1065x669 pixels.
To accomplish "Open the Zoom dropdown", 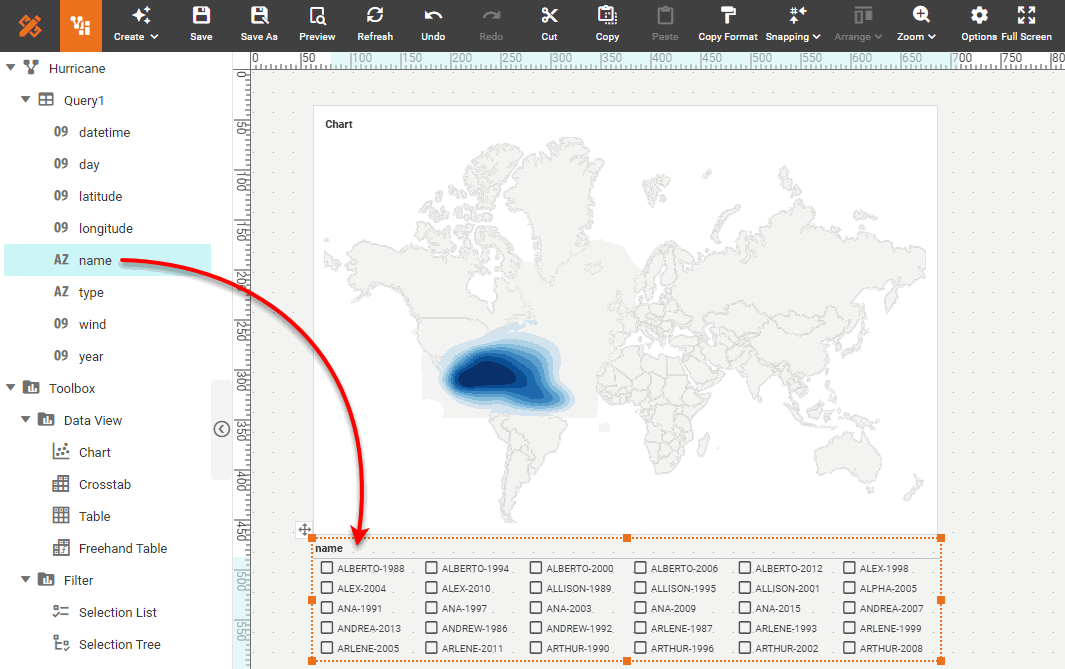I will 916,24.
